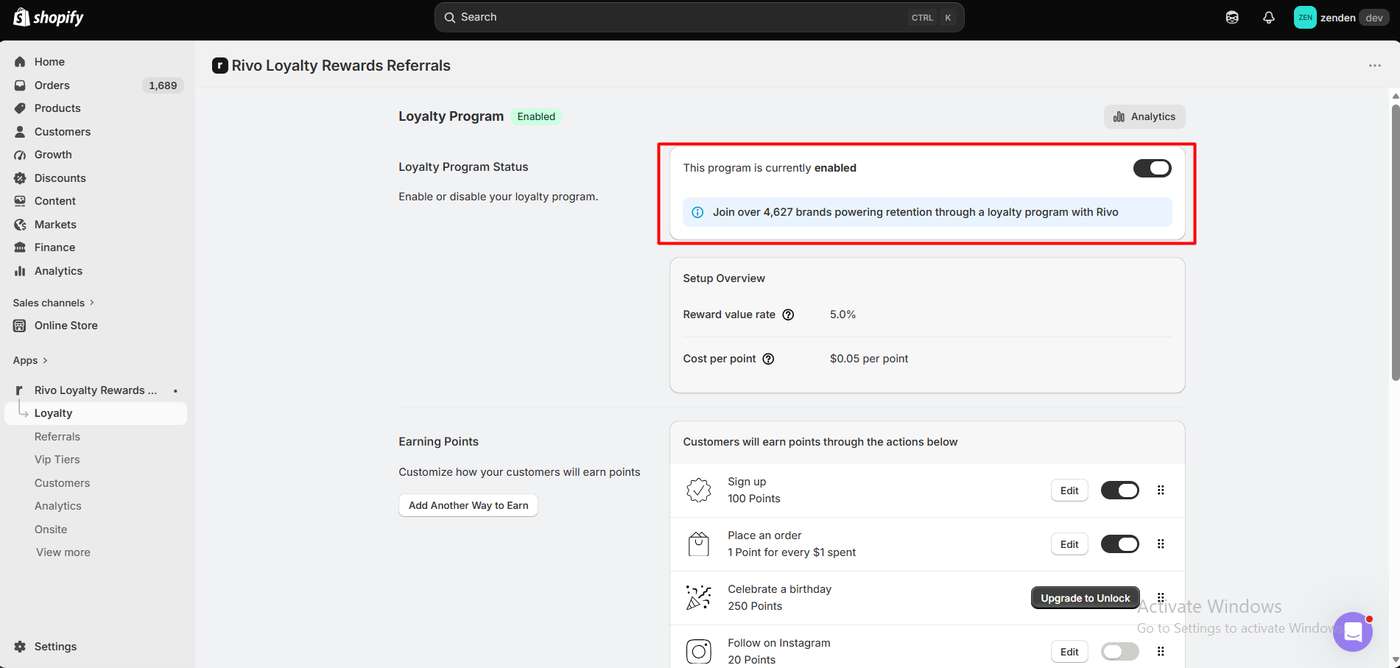Disable the loyalty program toggle
The width and height of the screenshot is (1400, 668).
[x=1152, y=168]
